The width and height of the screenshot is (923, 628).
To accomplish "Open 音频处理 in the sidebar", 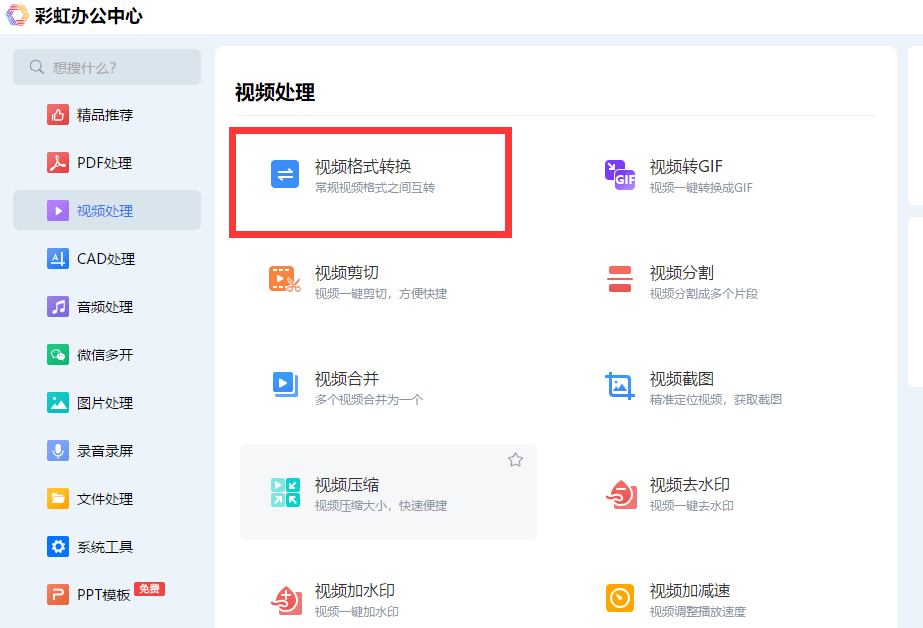I will click(107, 307).
